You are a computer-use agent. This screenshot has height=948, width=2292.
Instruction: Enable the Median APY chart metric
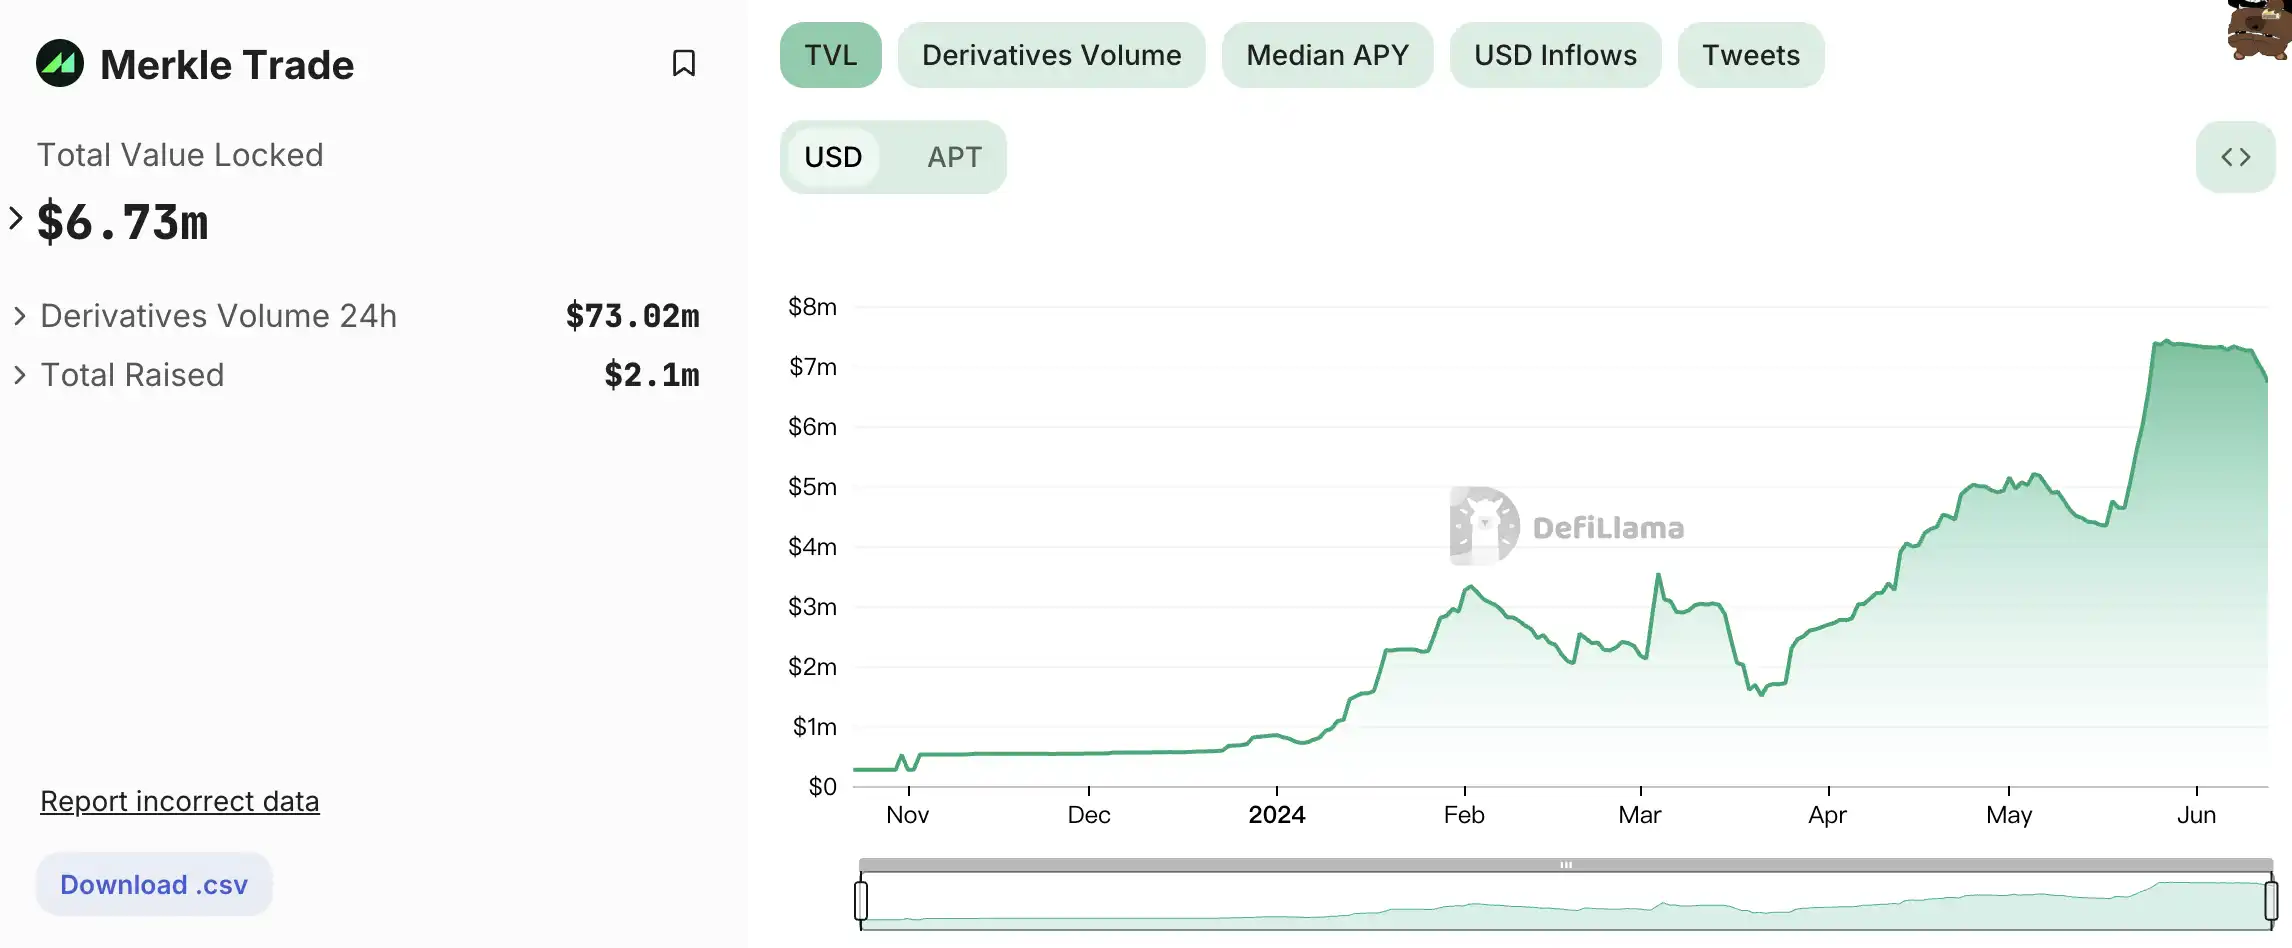pyautogui.click(x=1327, y=55)
